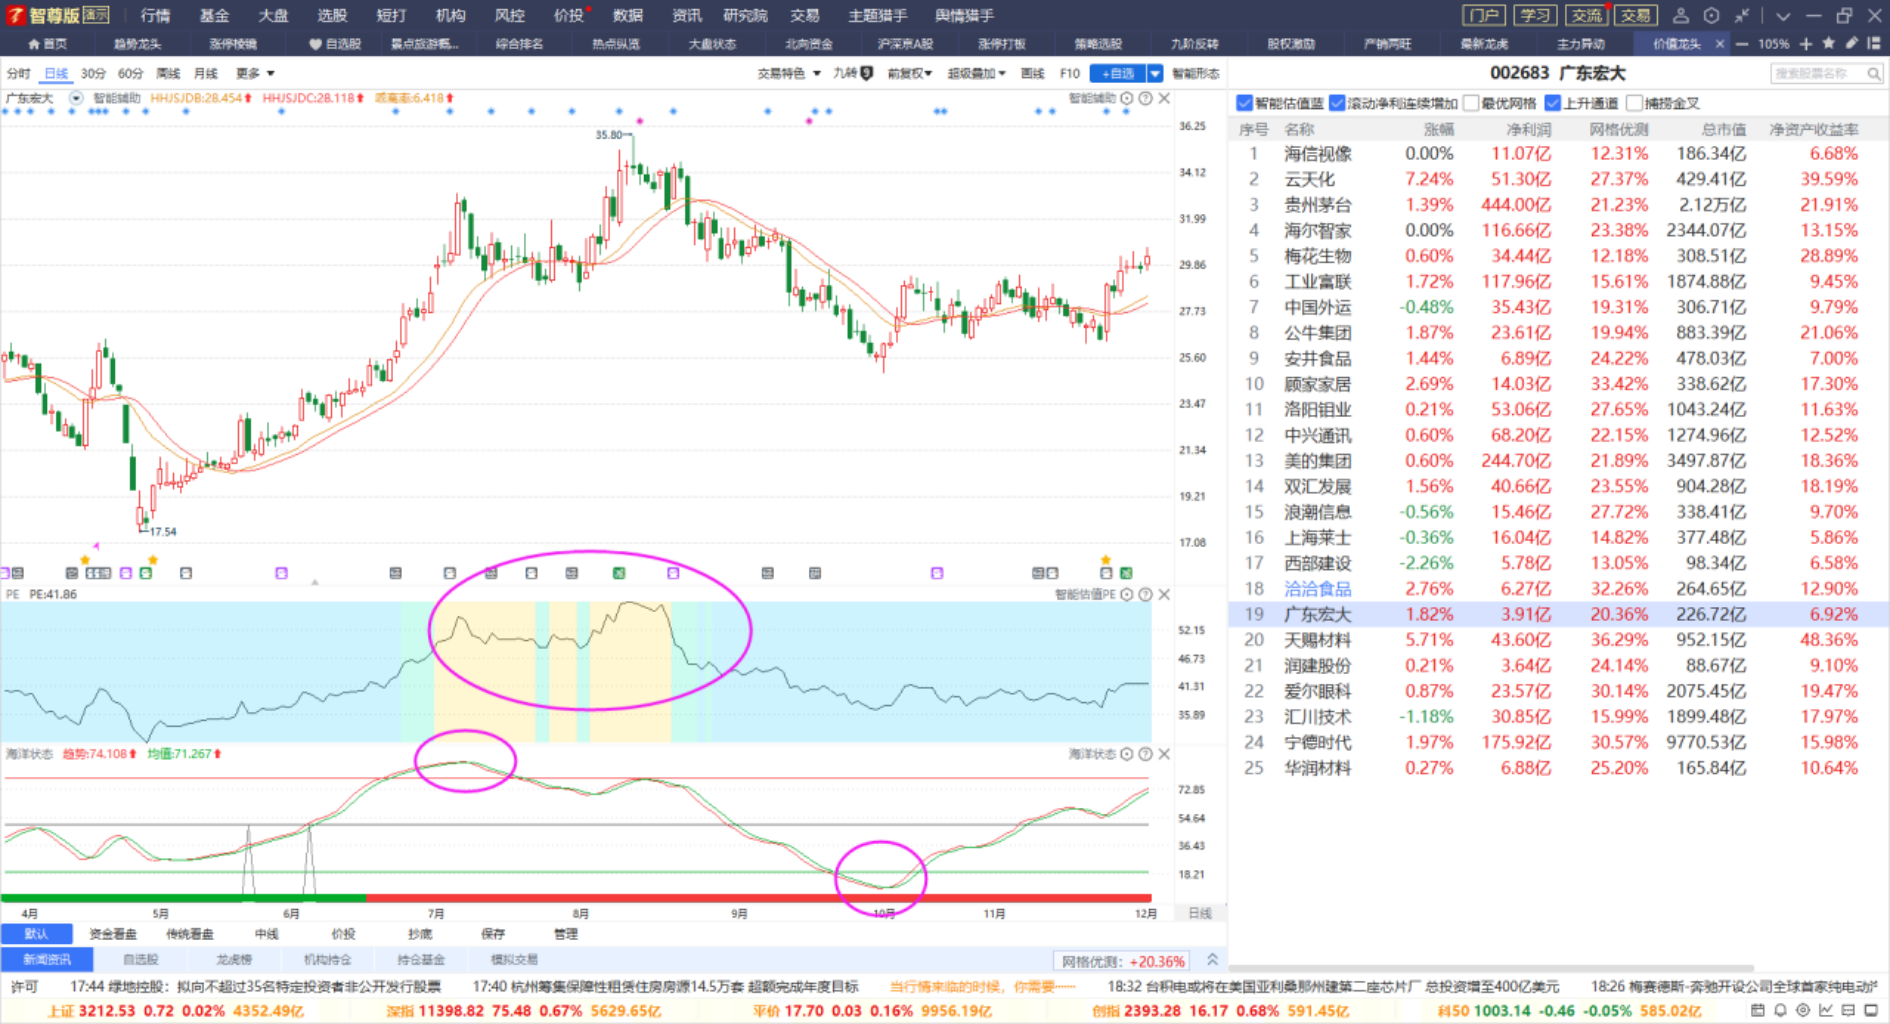
Task: Close the 价值龙头 tab
Action: click(x=1720, y=44)
